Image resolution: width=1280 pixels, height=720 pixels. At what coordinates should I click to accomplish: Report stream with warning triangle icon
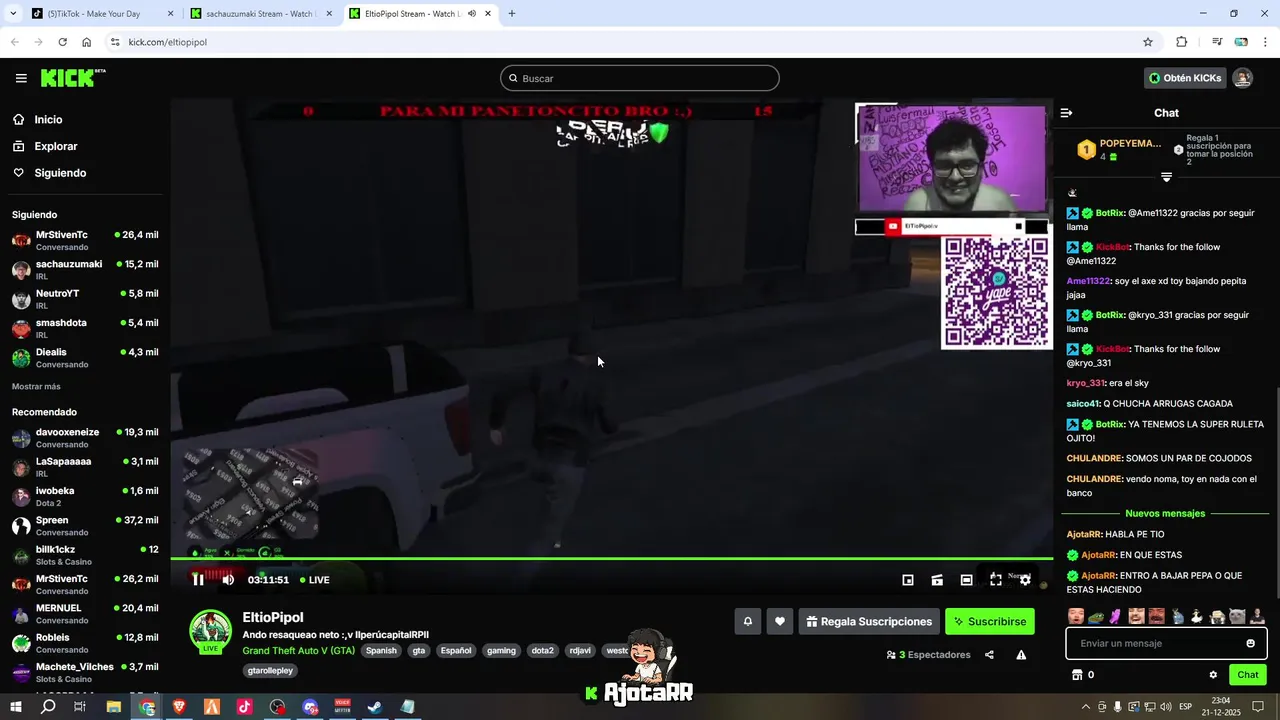(1021, 655)
